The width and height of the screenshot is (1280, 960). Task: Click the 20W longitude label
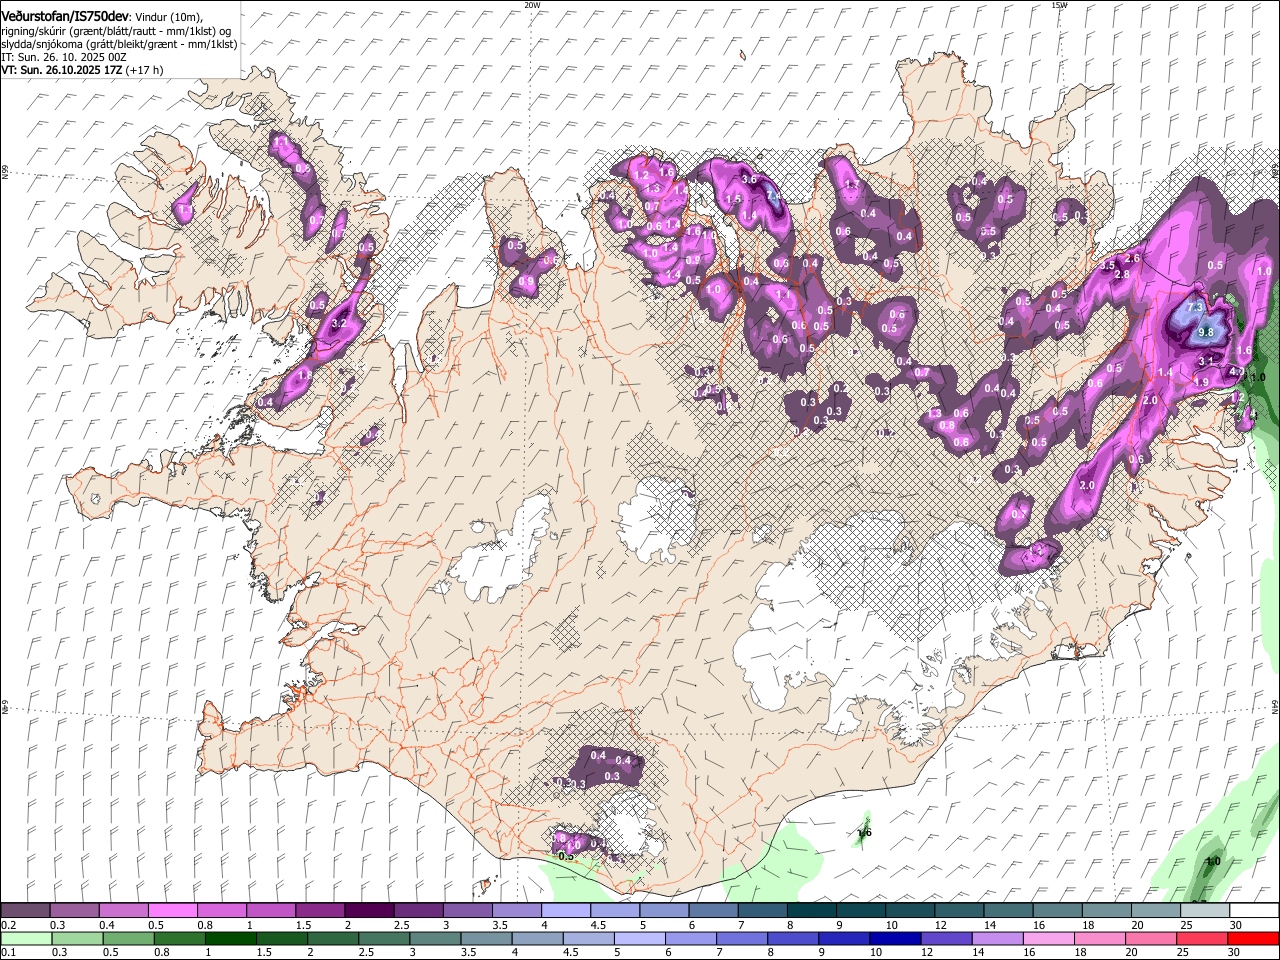tap(532, 5)
